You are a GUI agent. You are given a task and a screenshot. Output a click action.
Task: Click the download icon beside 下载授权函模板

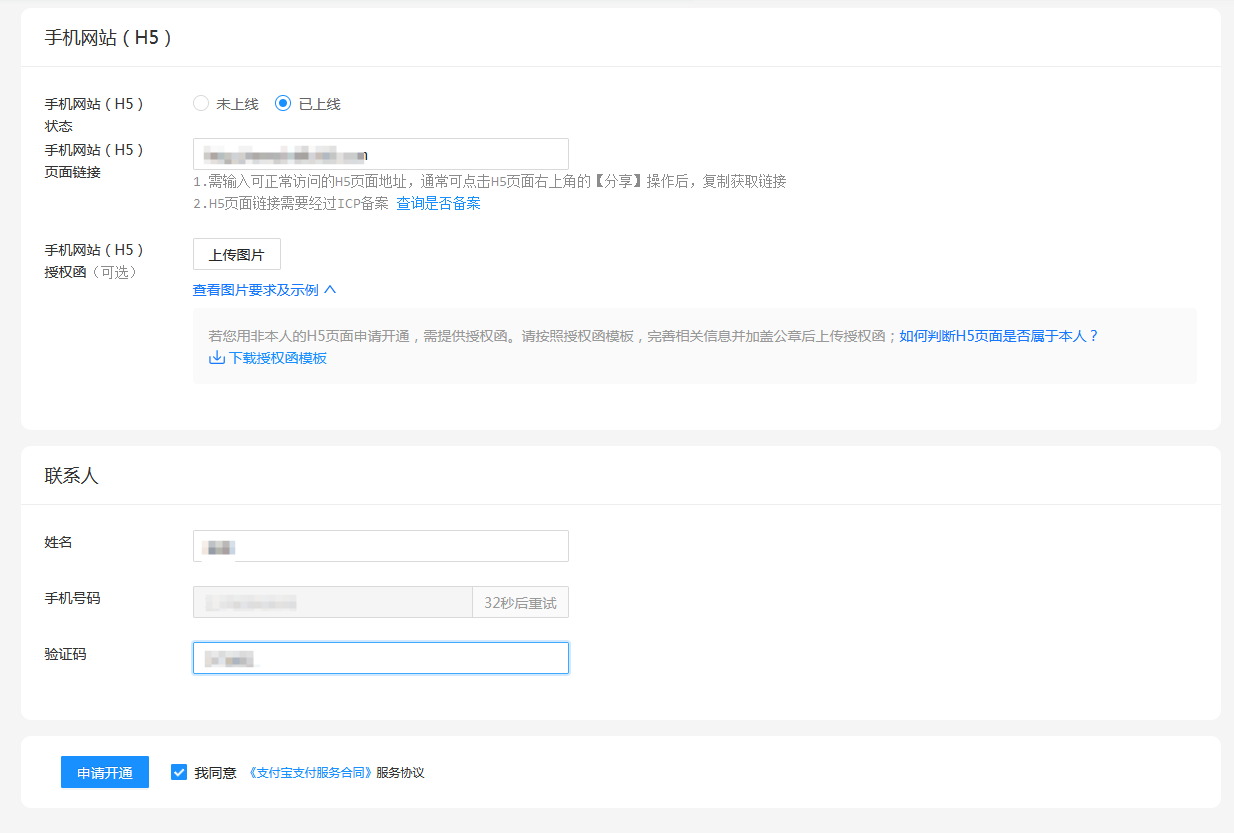(x=216, y=358)
